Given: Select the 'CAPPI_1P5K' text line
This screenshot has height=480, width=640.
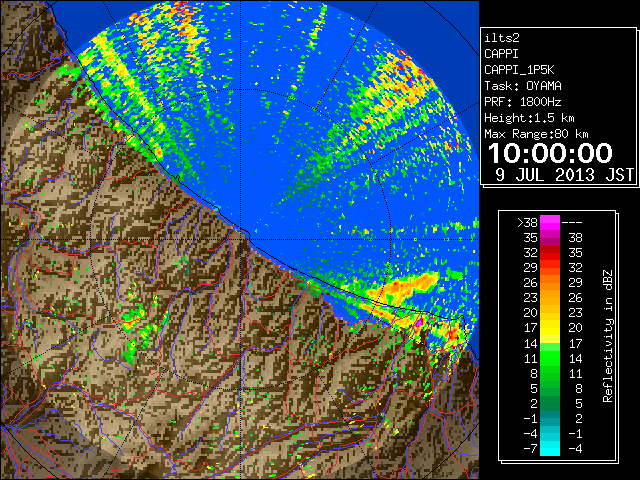Looking at the screenshot, I should 519,70.
